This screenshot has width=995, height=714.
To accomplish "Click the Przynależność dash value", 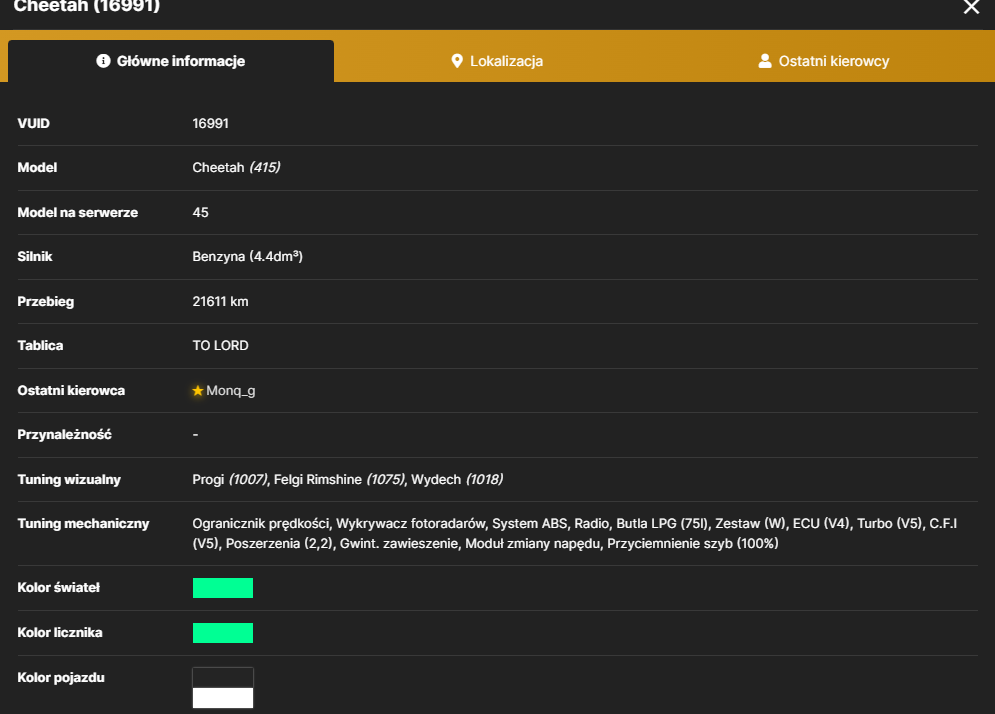I will [195, 435].
